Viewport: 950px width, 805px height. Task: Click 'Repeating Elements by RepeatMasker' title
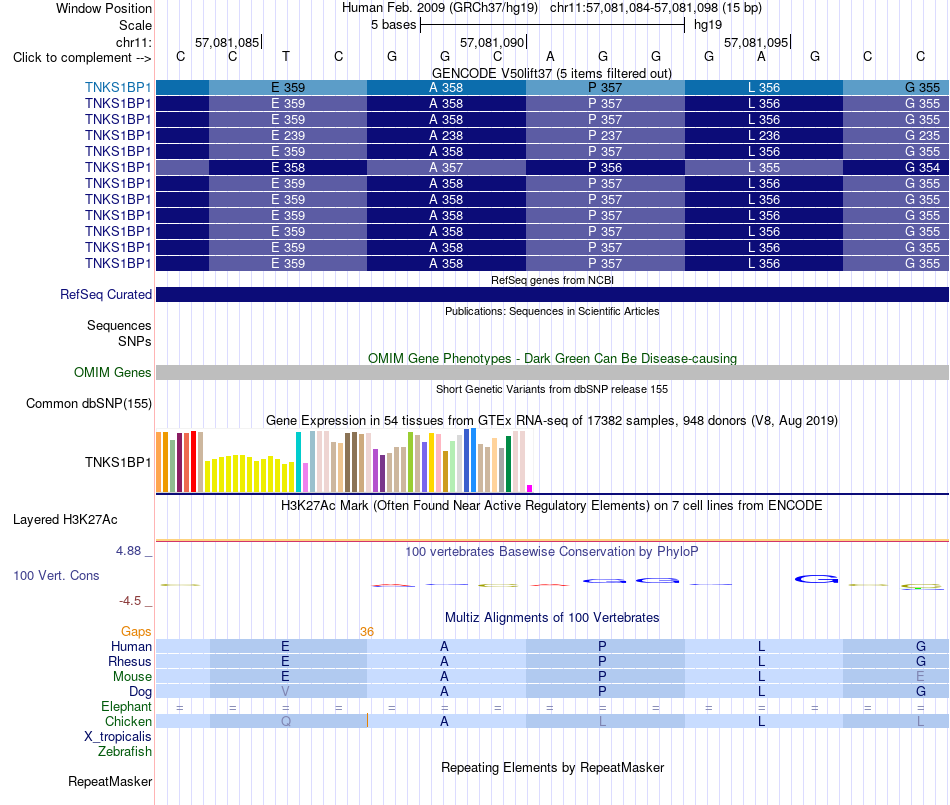[553, 767]
